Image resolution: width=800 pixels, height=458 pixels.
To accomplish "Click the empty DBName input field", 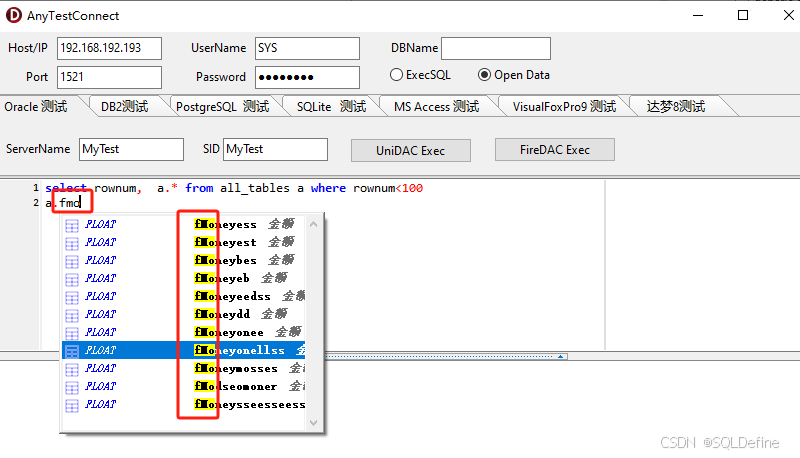I will pos(496,48).
